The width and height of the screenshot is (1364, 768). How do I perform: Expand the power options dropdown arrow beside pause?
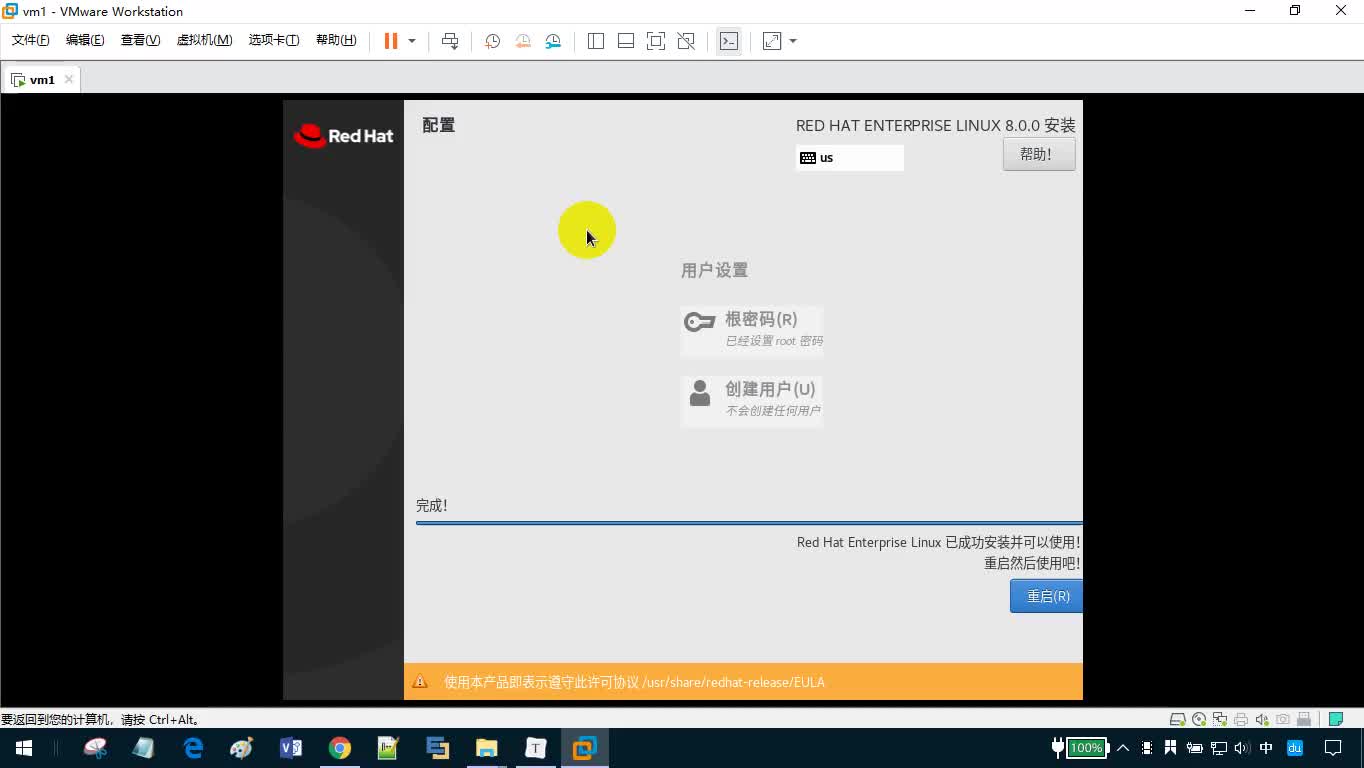(x=411, y=41)
